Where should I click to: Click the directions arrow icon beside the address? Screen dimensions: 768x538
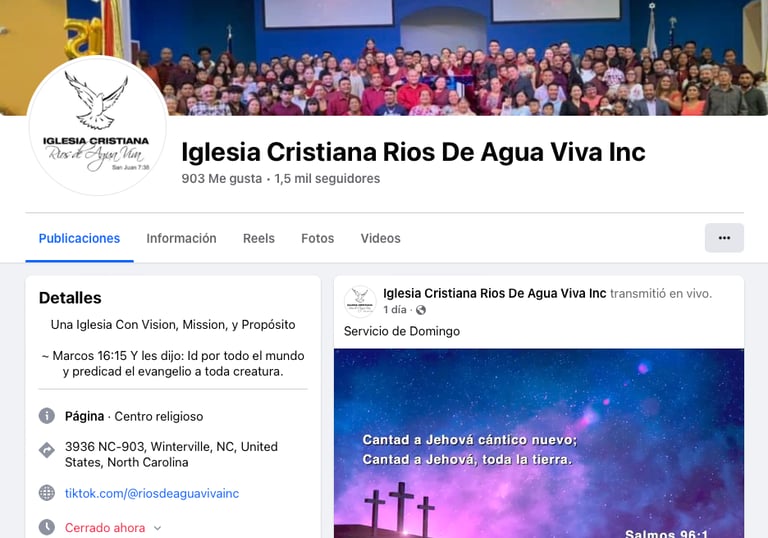coord(47,450)
